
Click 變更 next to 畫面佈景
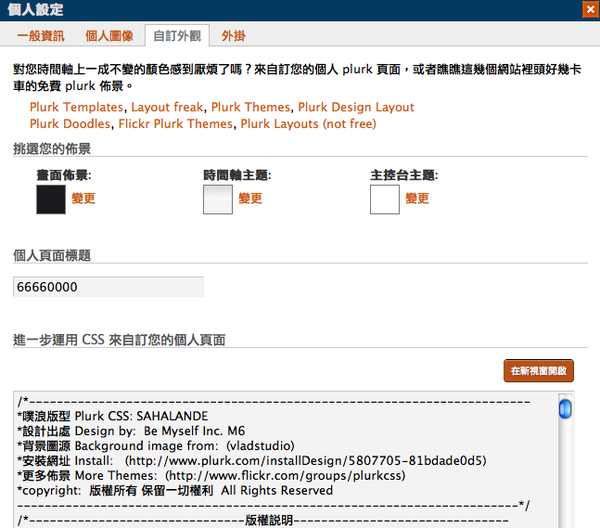coord(83,198)
